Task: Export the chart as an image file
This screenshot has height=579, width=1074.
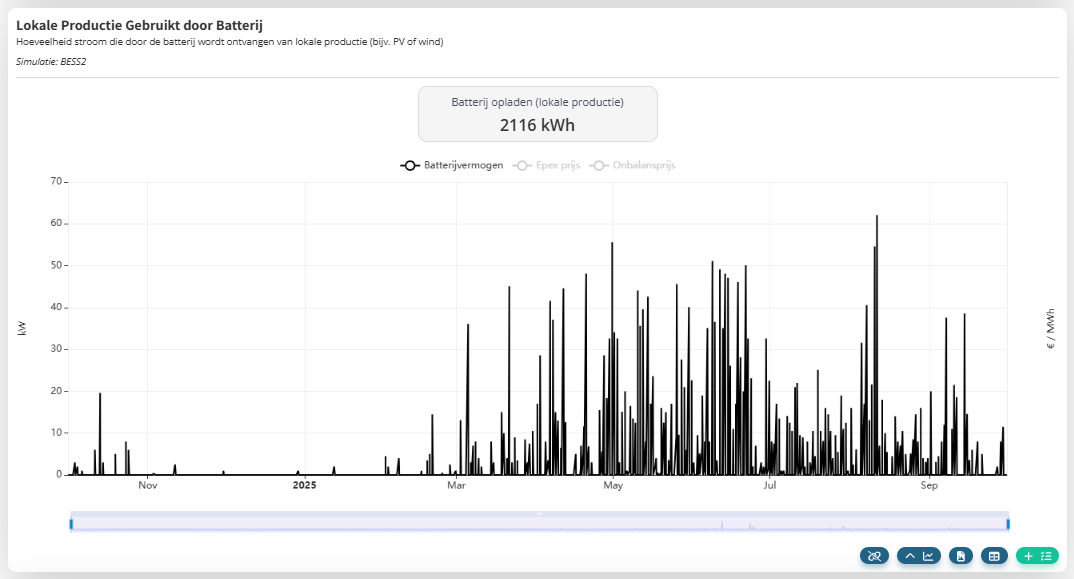Action: pos(960,556)
